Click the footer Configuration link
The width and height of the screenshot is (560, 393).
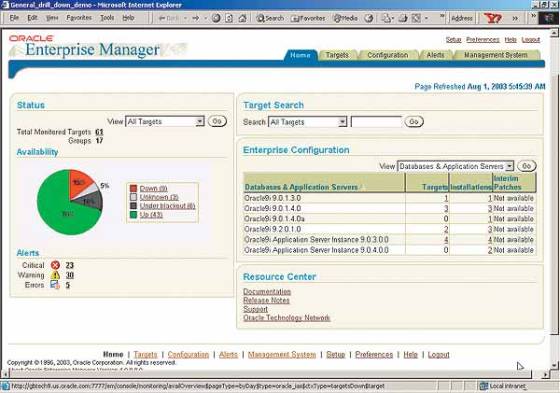(x=188, y=354)
